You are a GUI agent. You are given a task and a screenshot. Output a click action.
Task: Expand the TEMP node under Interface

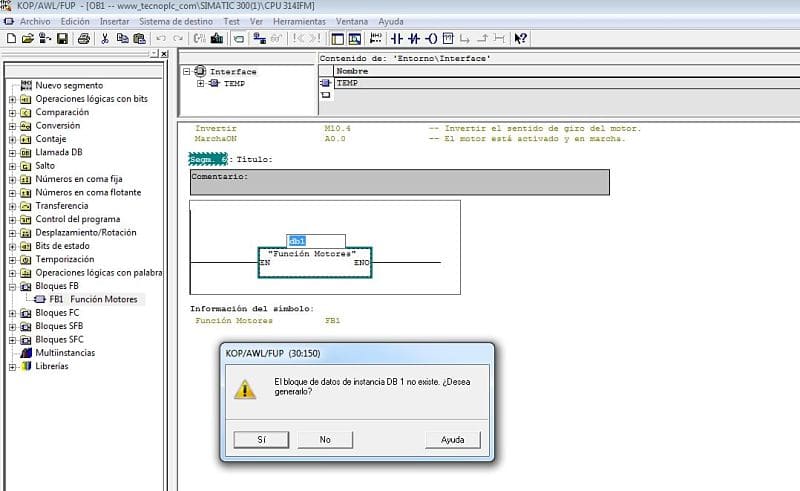coord(201,83)
